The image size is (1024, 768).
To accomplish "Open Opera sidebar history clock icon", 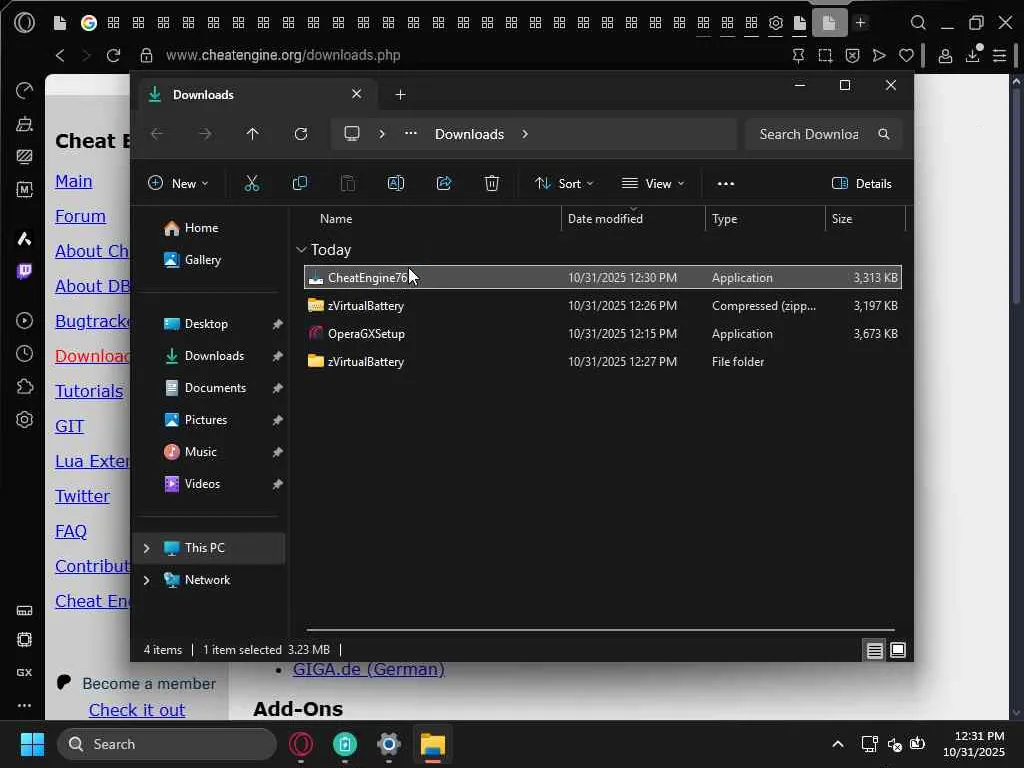I will pos(24,353).
